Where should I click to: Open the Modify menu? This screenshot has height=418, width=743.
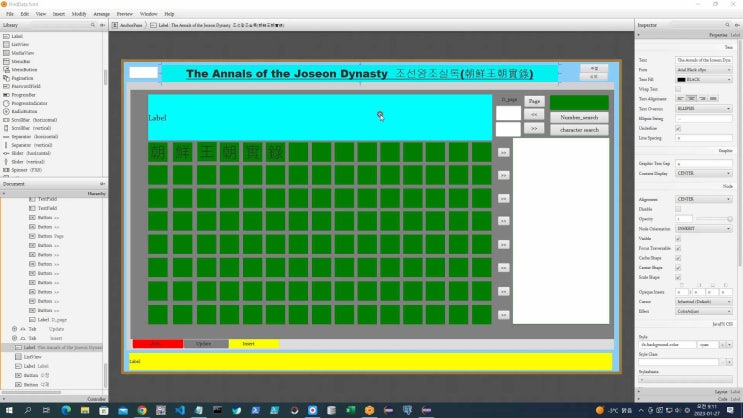(x=79, y=14)
